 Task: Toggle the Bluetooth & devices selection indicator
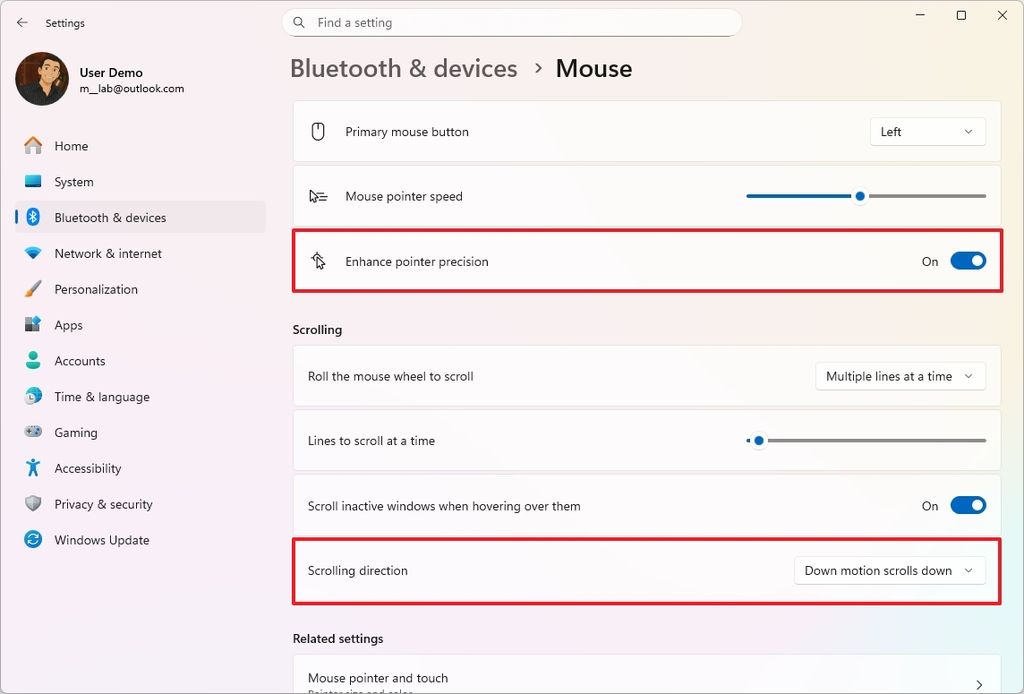pos(17,217)
